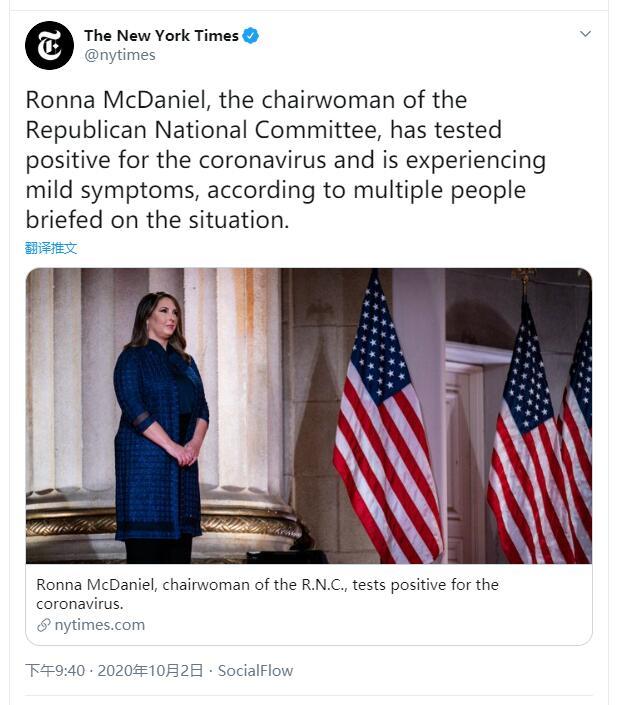
Task: Open the SocialFlow source link
Action: pos(255,670)
